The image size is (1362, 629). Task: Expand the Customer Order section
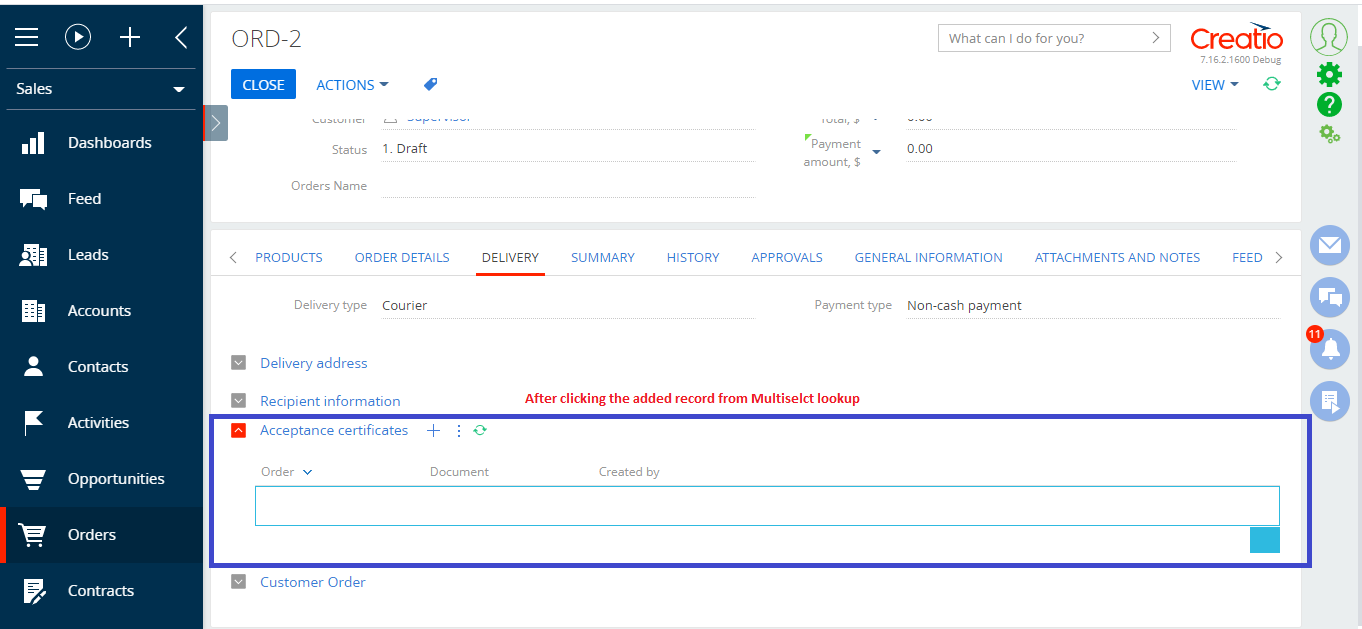point(238,581)
